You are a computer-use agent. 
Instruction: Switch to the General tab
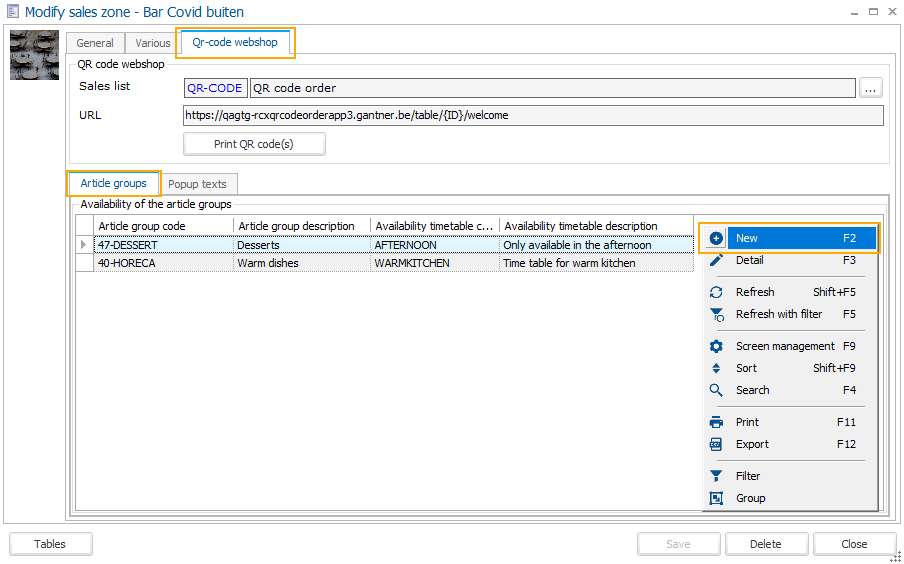95,44
